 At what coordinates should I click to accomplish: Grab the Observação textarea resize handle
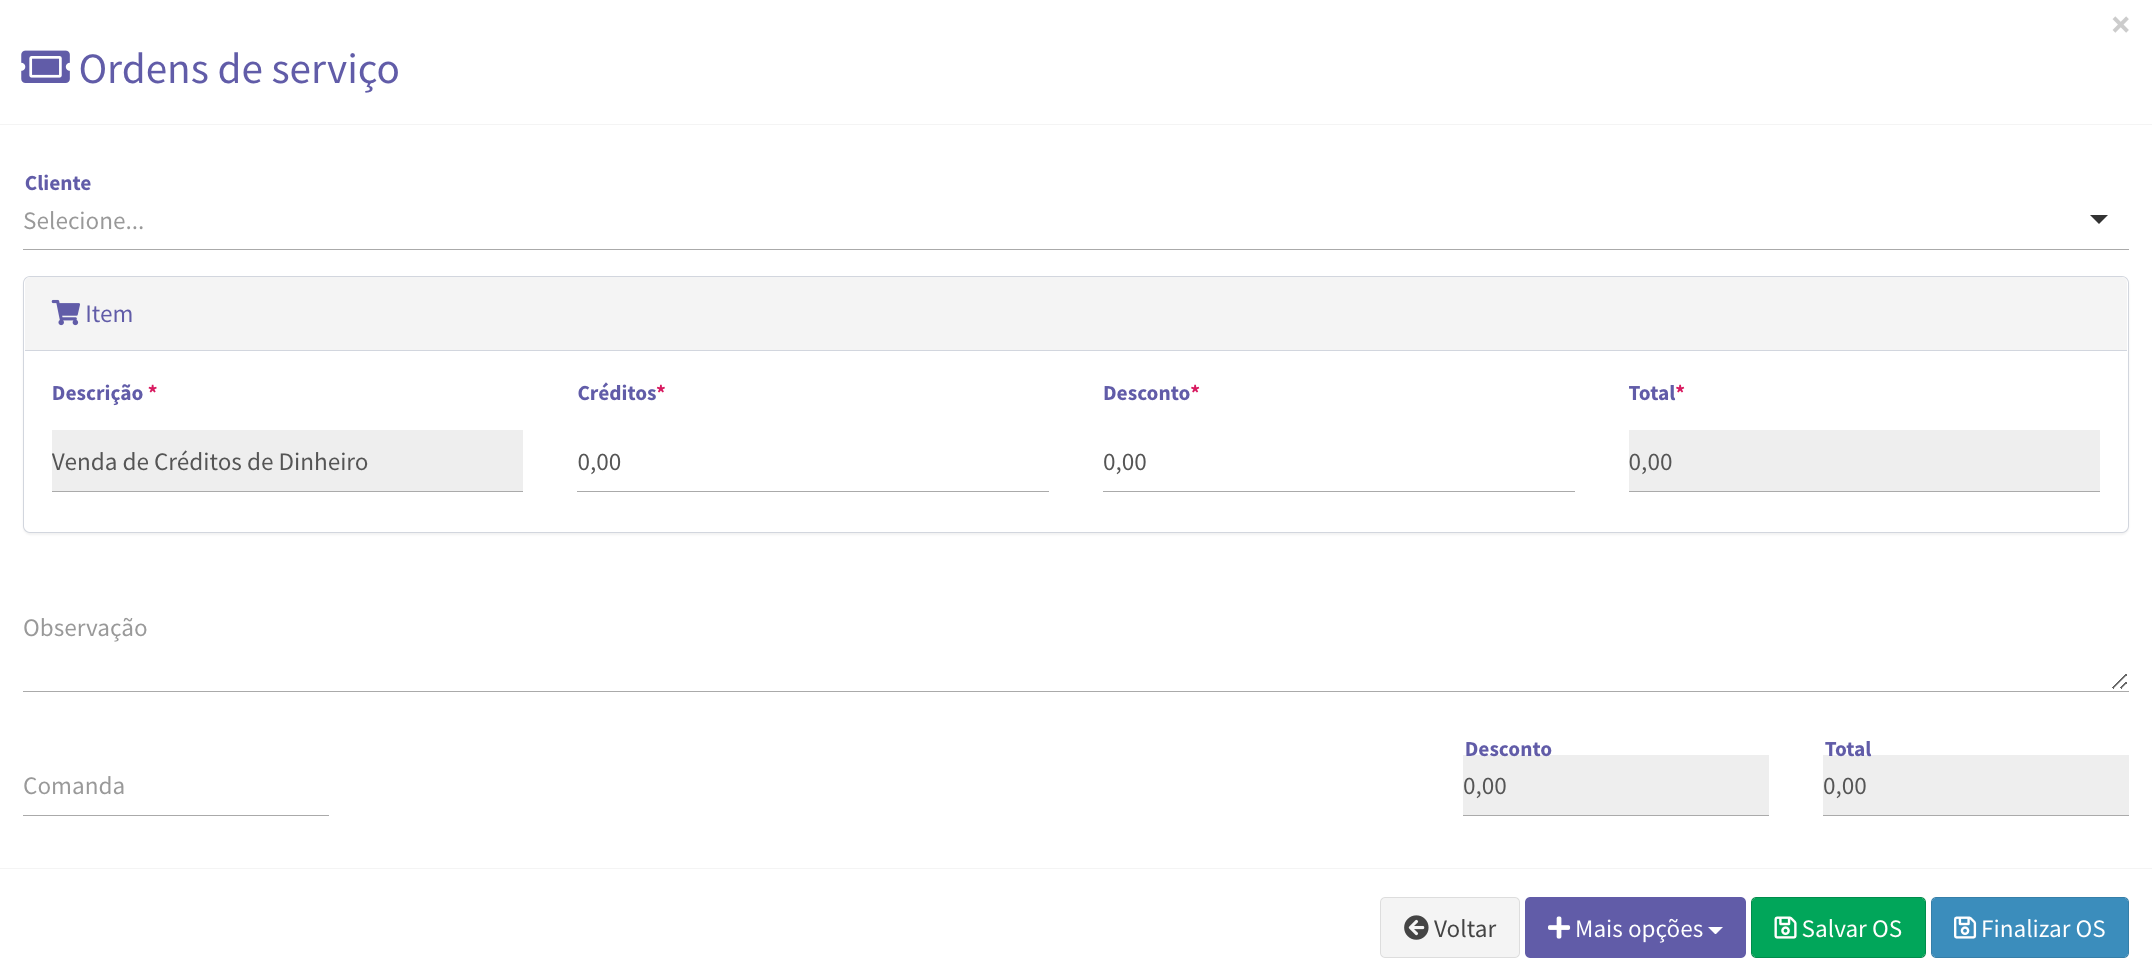point(2119,681)
